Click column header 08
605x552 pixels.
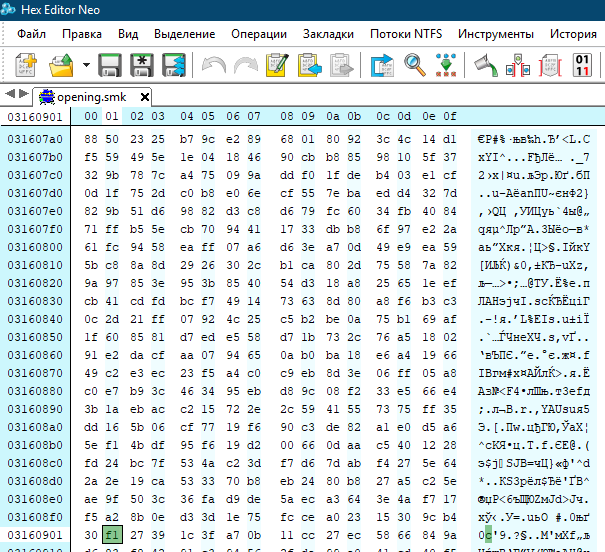287,116
